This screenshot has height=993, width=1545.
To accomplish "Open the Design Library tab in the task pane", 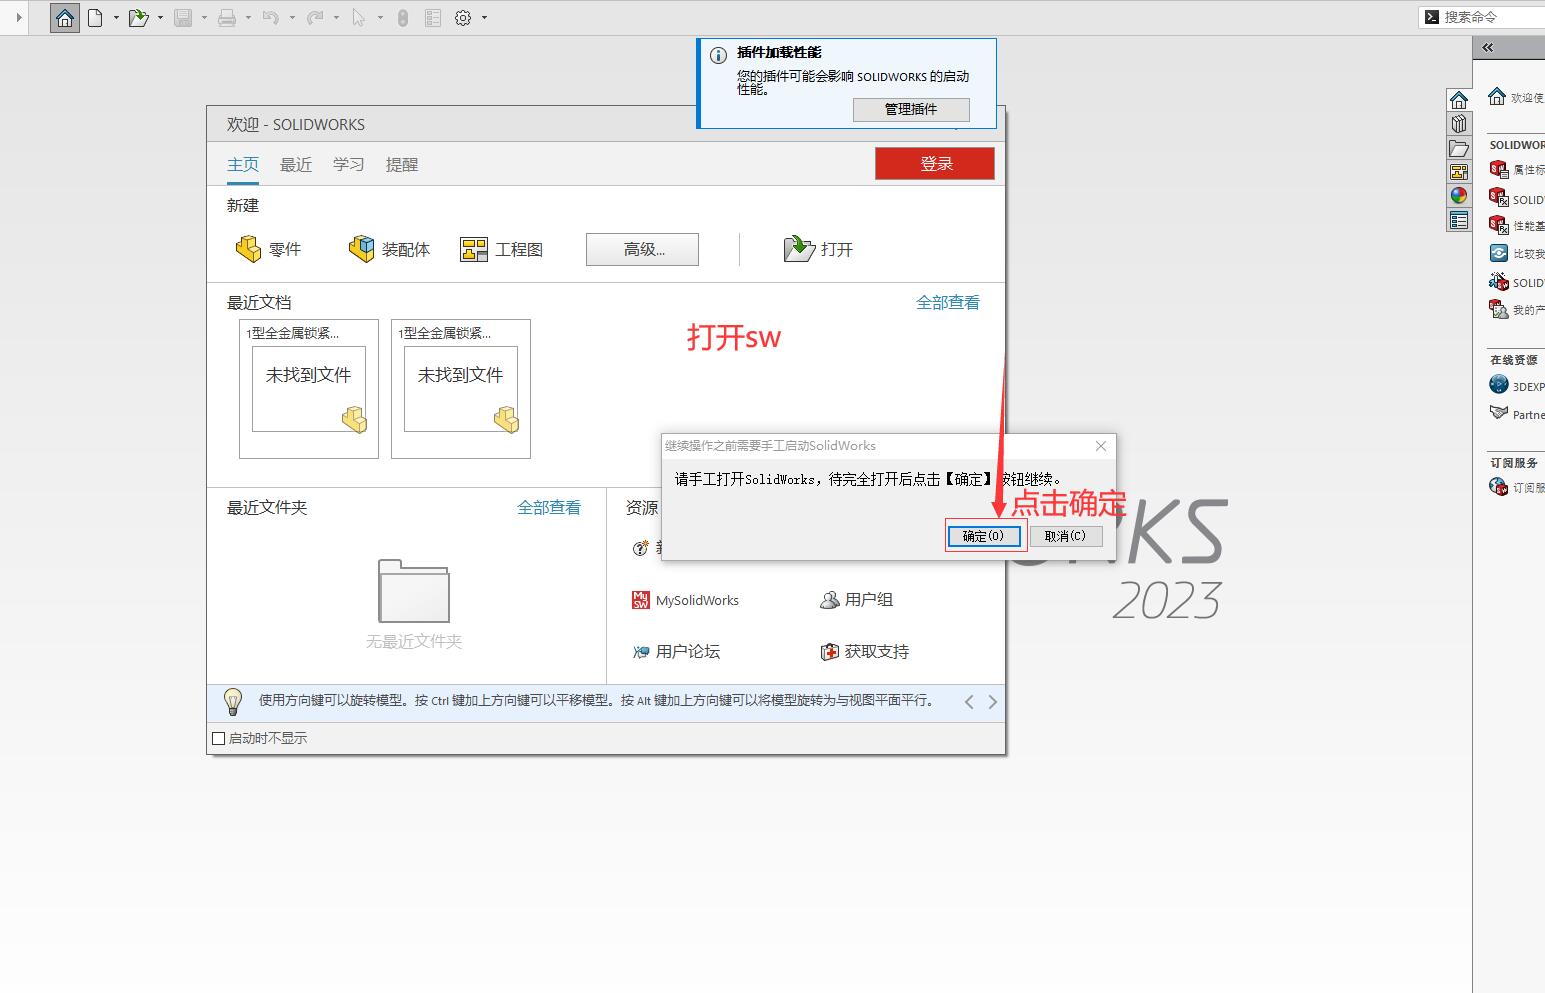I will pyautogui.click(x=1459, y=124).
